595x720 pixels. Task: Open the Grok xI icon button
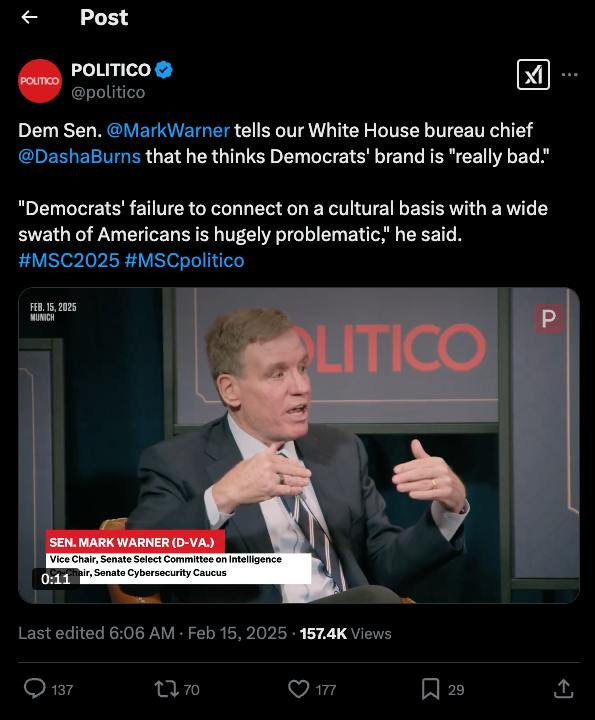click(x=533, y=74)
